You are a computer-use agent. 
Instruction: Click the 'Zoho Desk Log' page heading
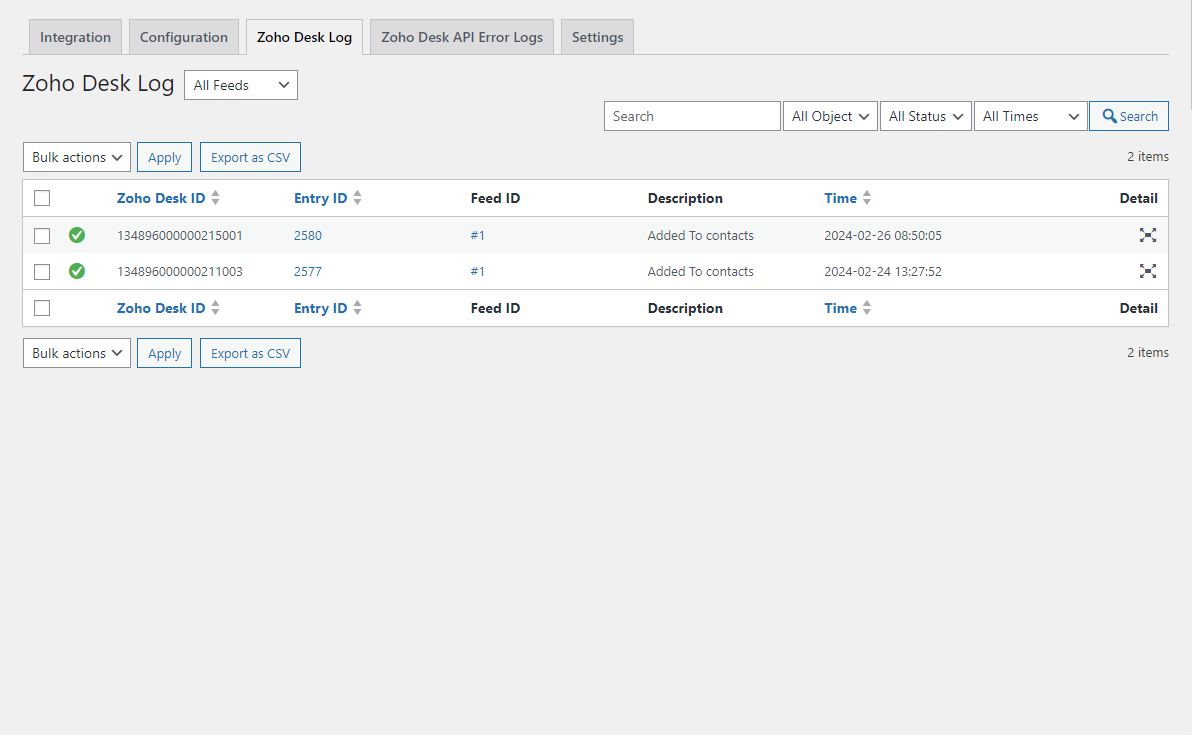(x=98, y=83)
